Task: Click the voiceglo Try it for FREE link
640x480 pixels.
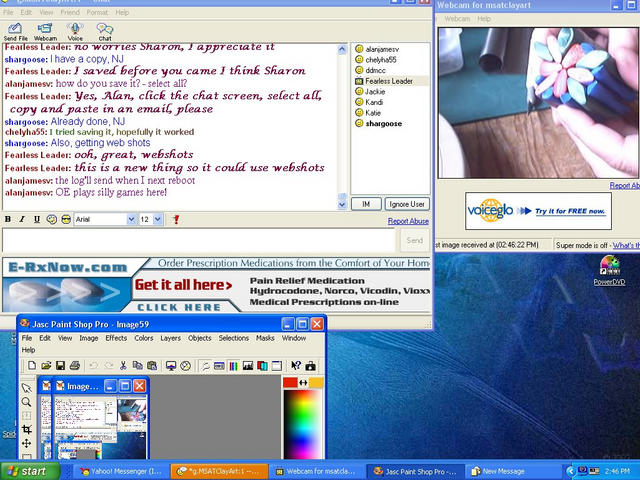Action: [570, 211]
